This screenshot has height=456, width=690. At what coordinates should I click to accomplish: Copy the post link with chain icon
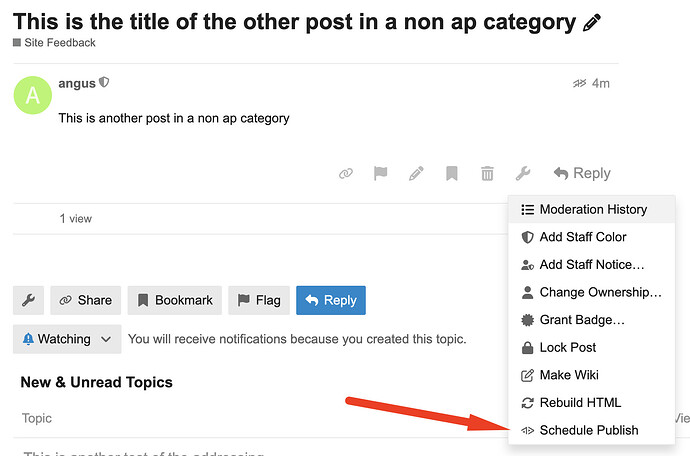click(346, 173)
